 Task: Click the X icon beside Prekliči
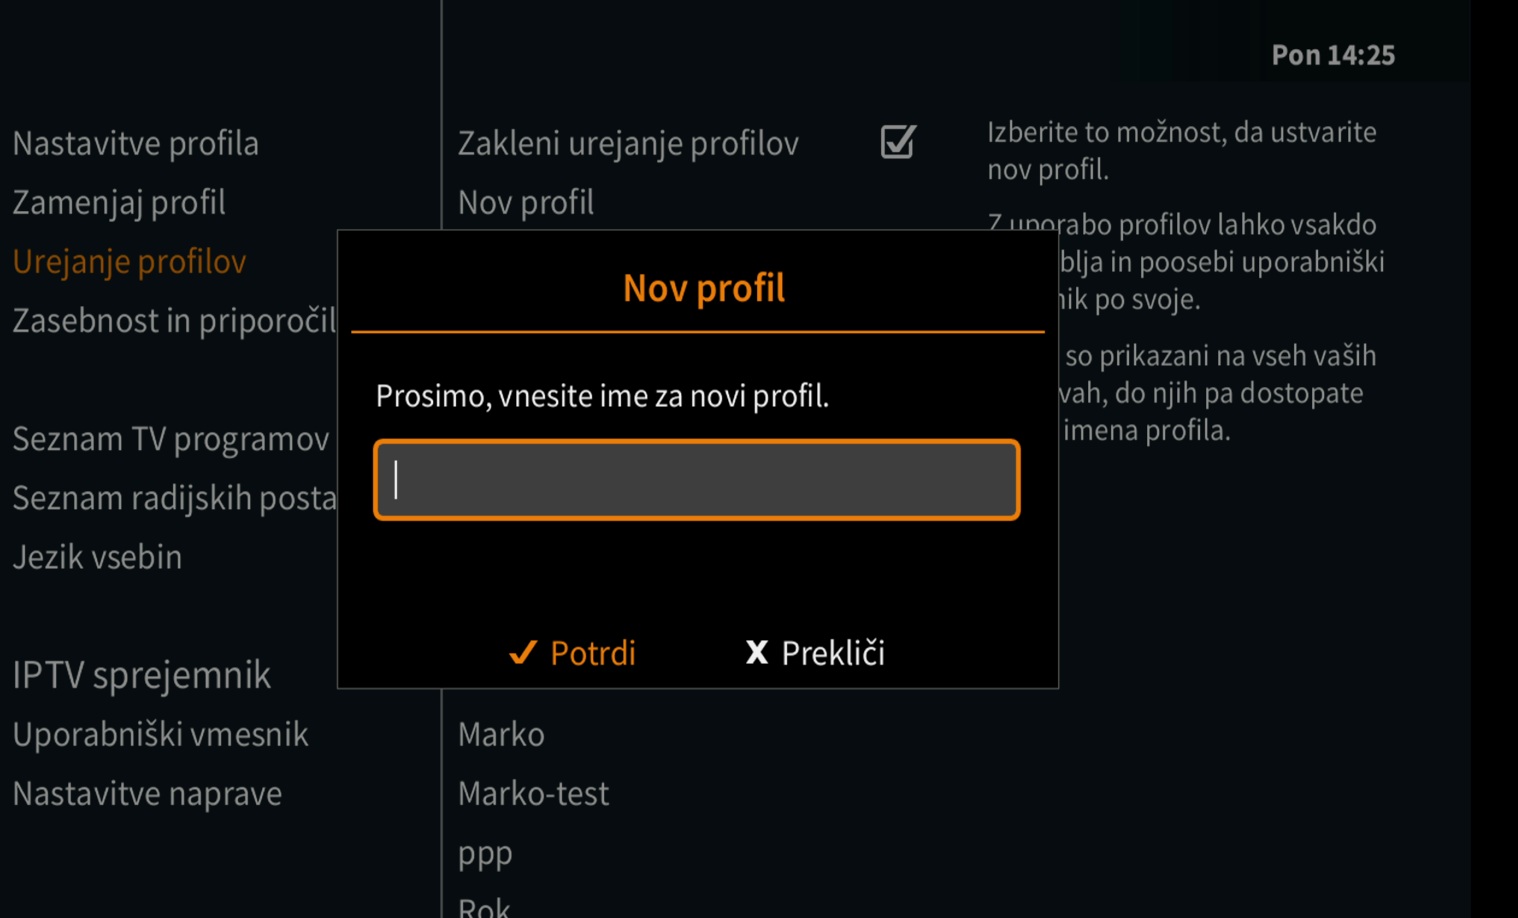(757, 653)
